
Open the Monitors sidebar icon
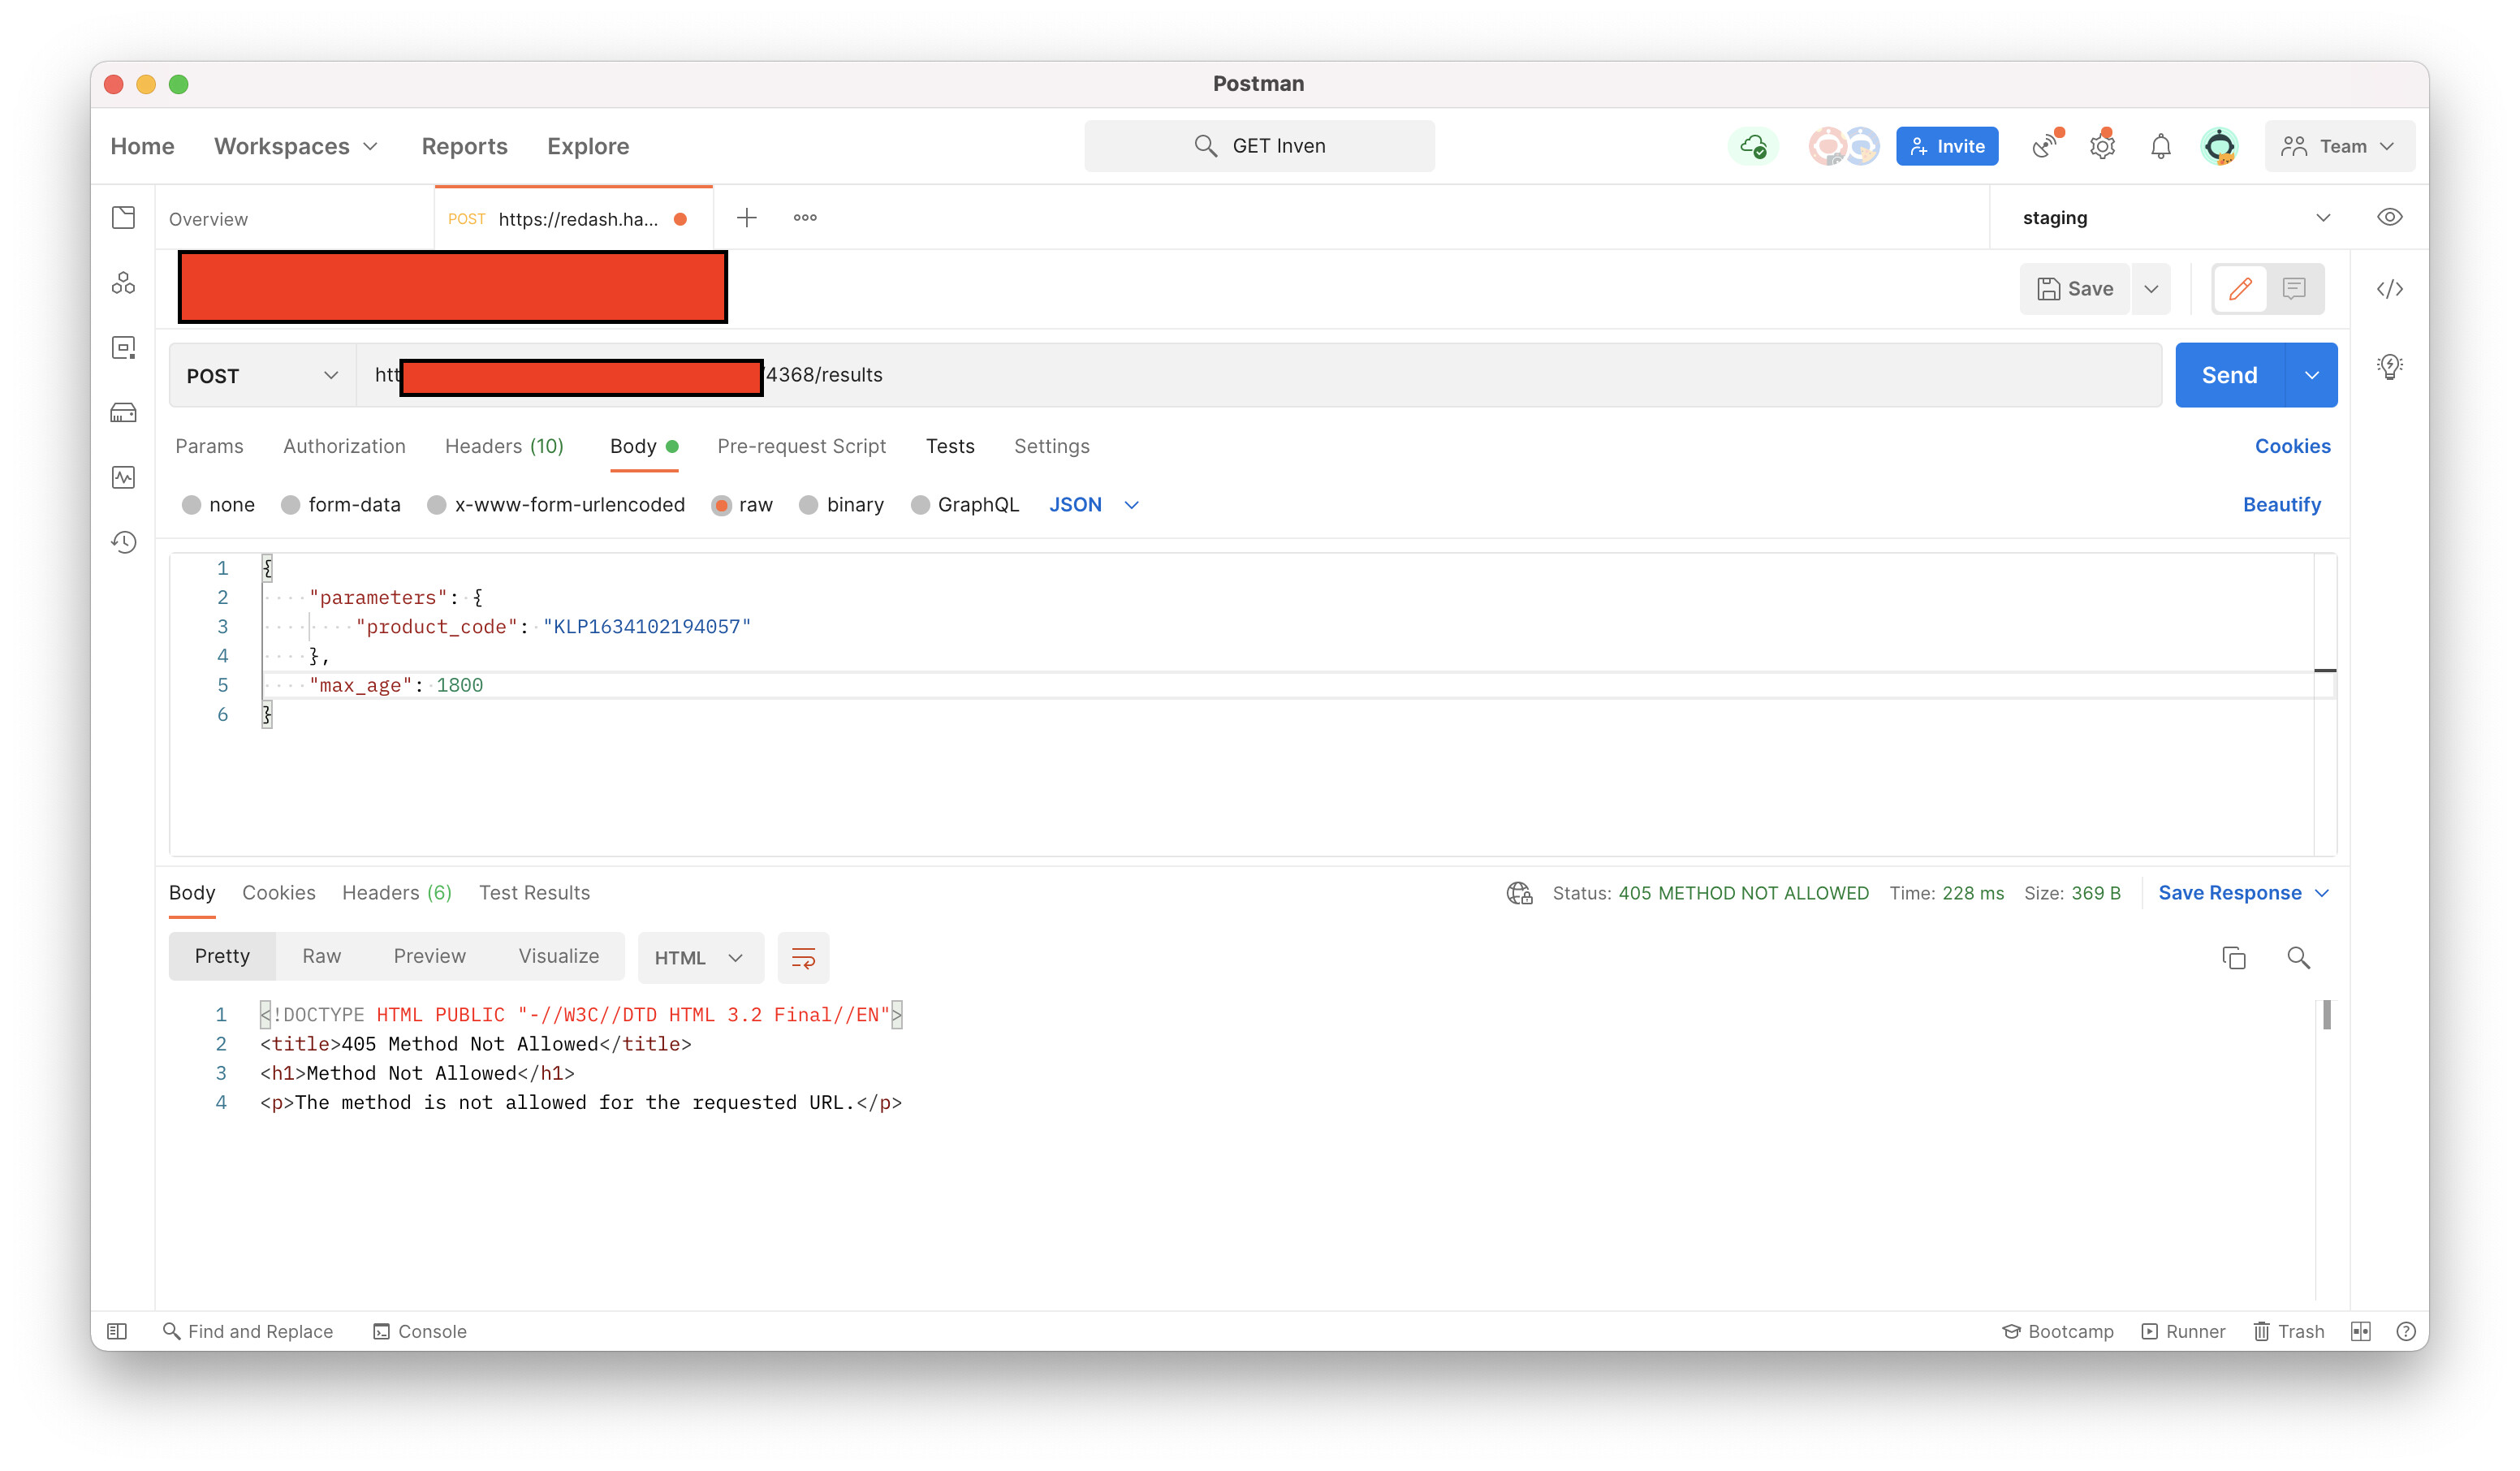pos(123,478)
